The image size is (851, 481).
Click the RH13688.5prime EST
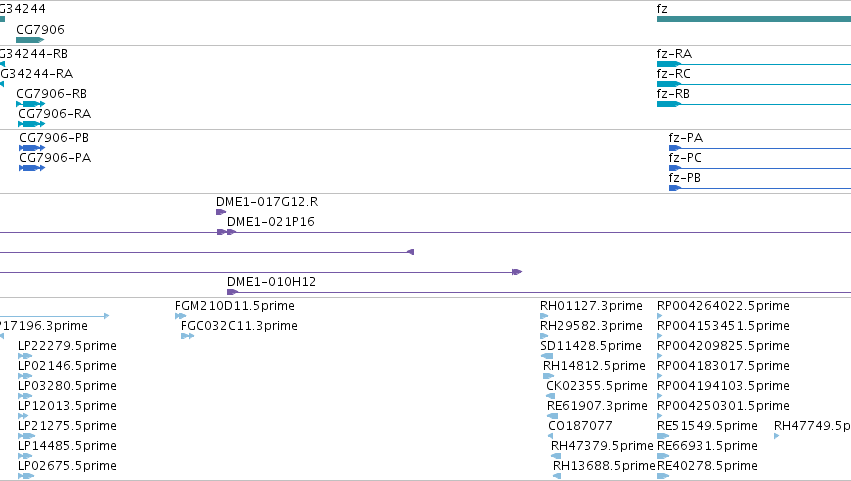coord(557,476)
